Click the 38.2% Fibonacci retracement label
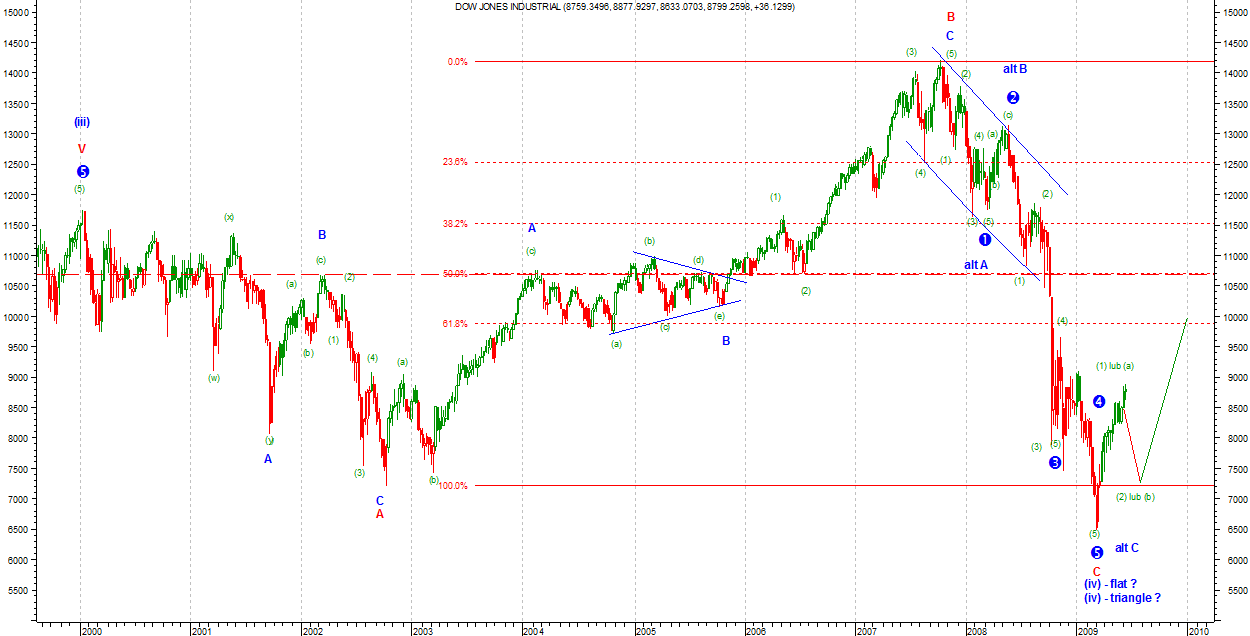This screenshot has height=636, width=1250. (456, 224)
